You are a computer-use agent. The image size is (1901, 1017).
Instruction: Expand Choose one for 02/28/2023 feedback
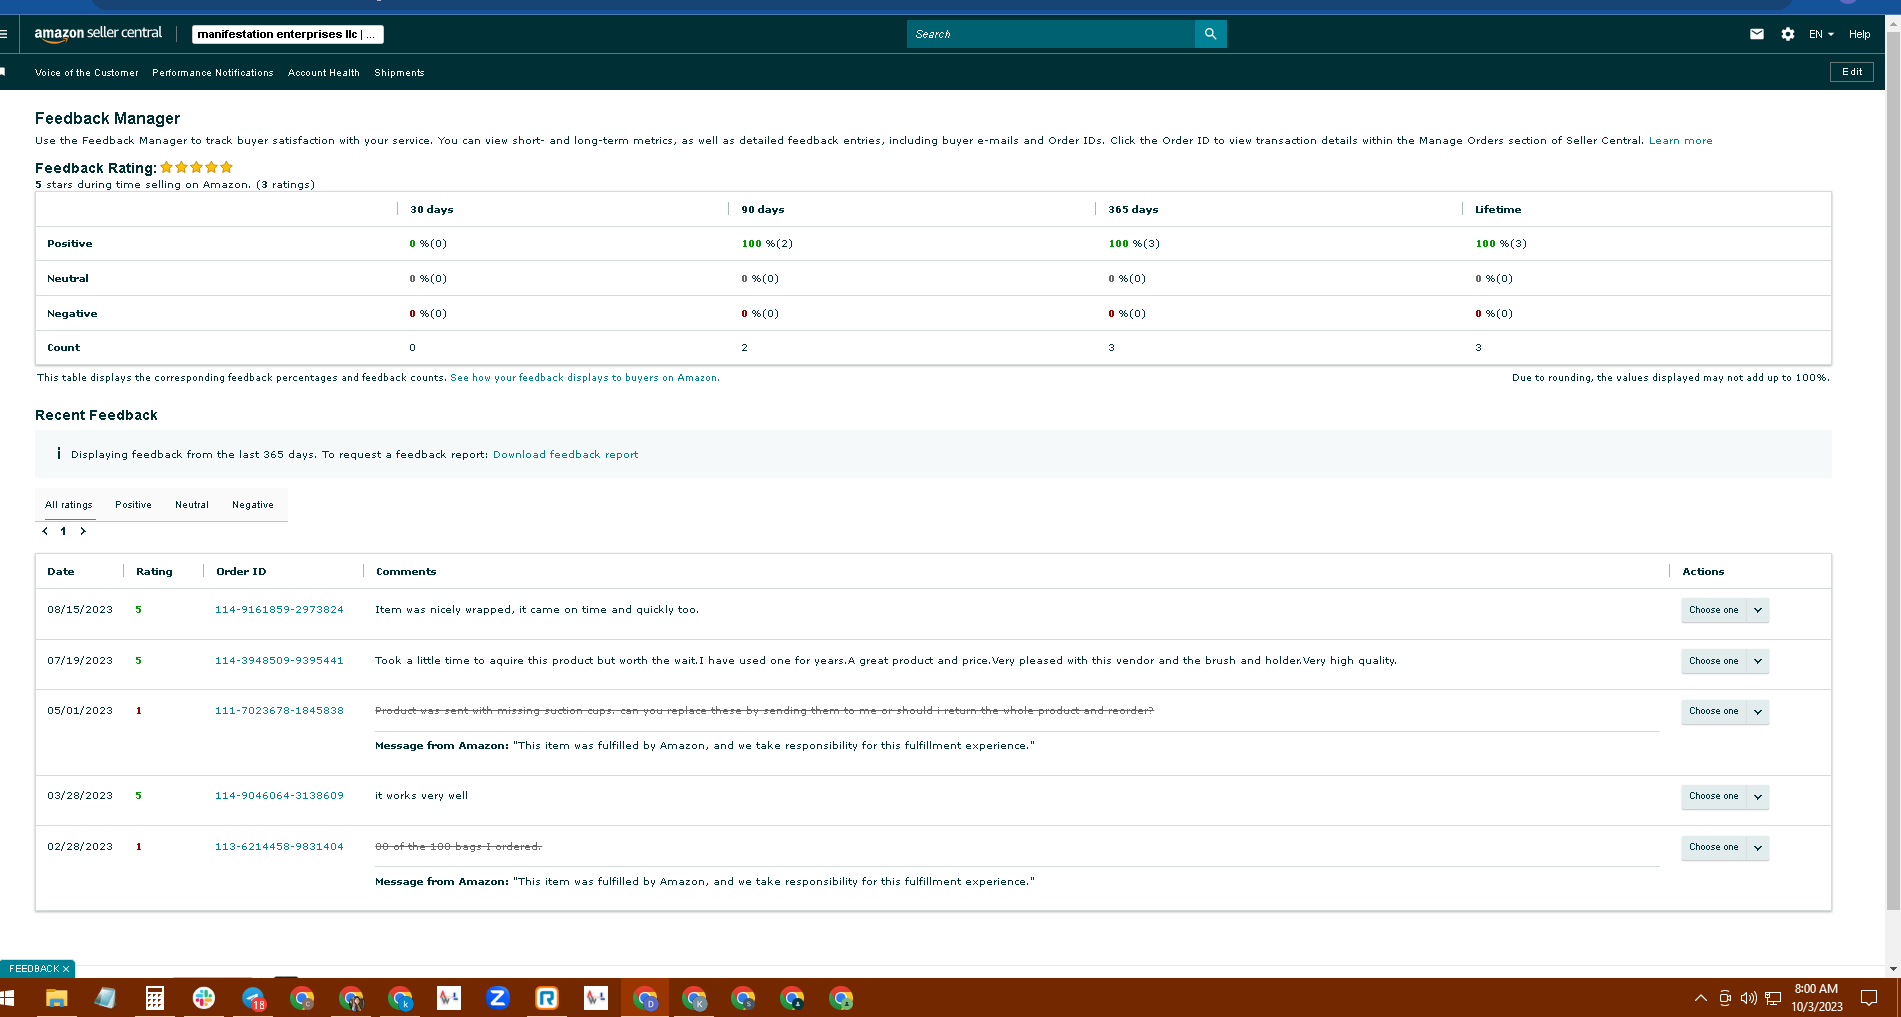tap(1725, 847)
